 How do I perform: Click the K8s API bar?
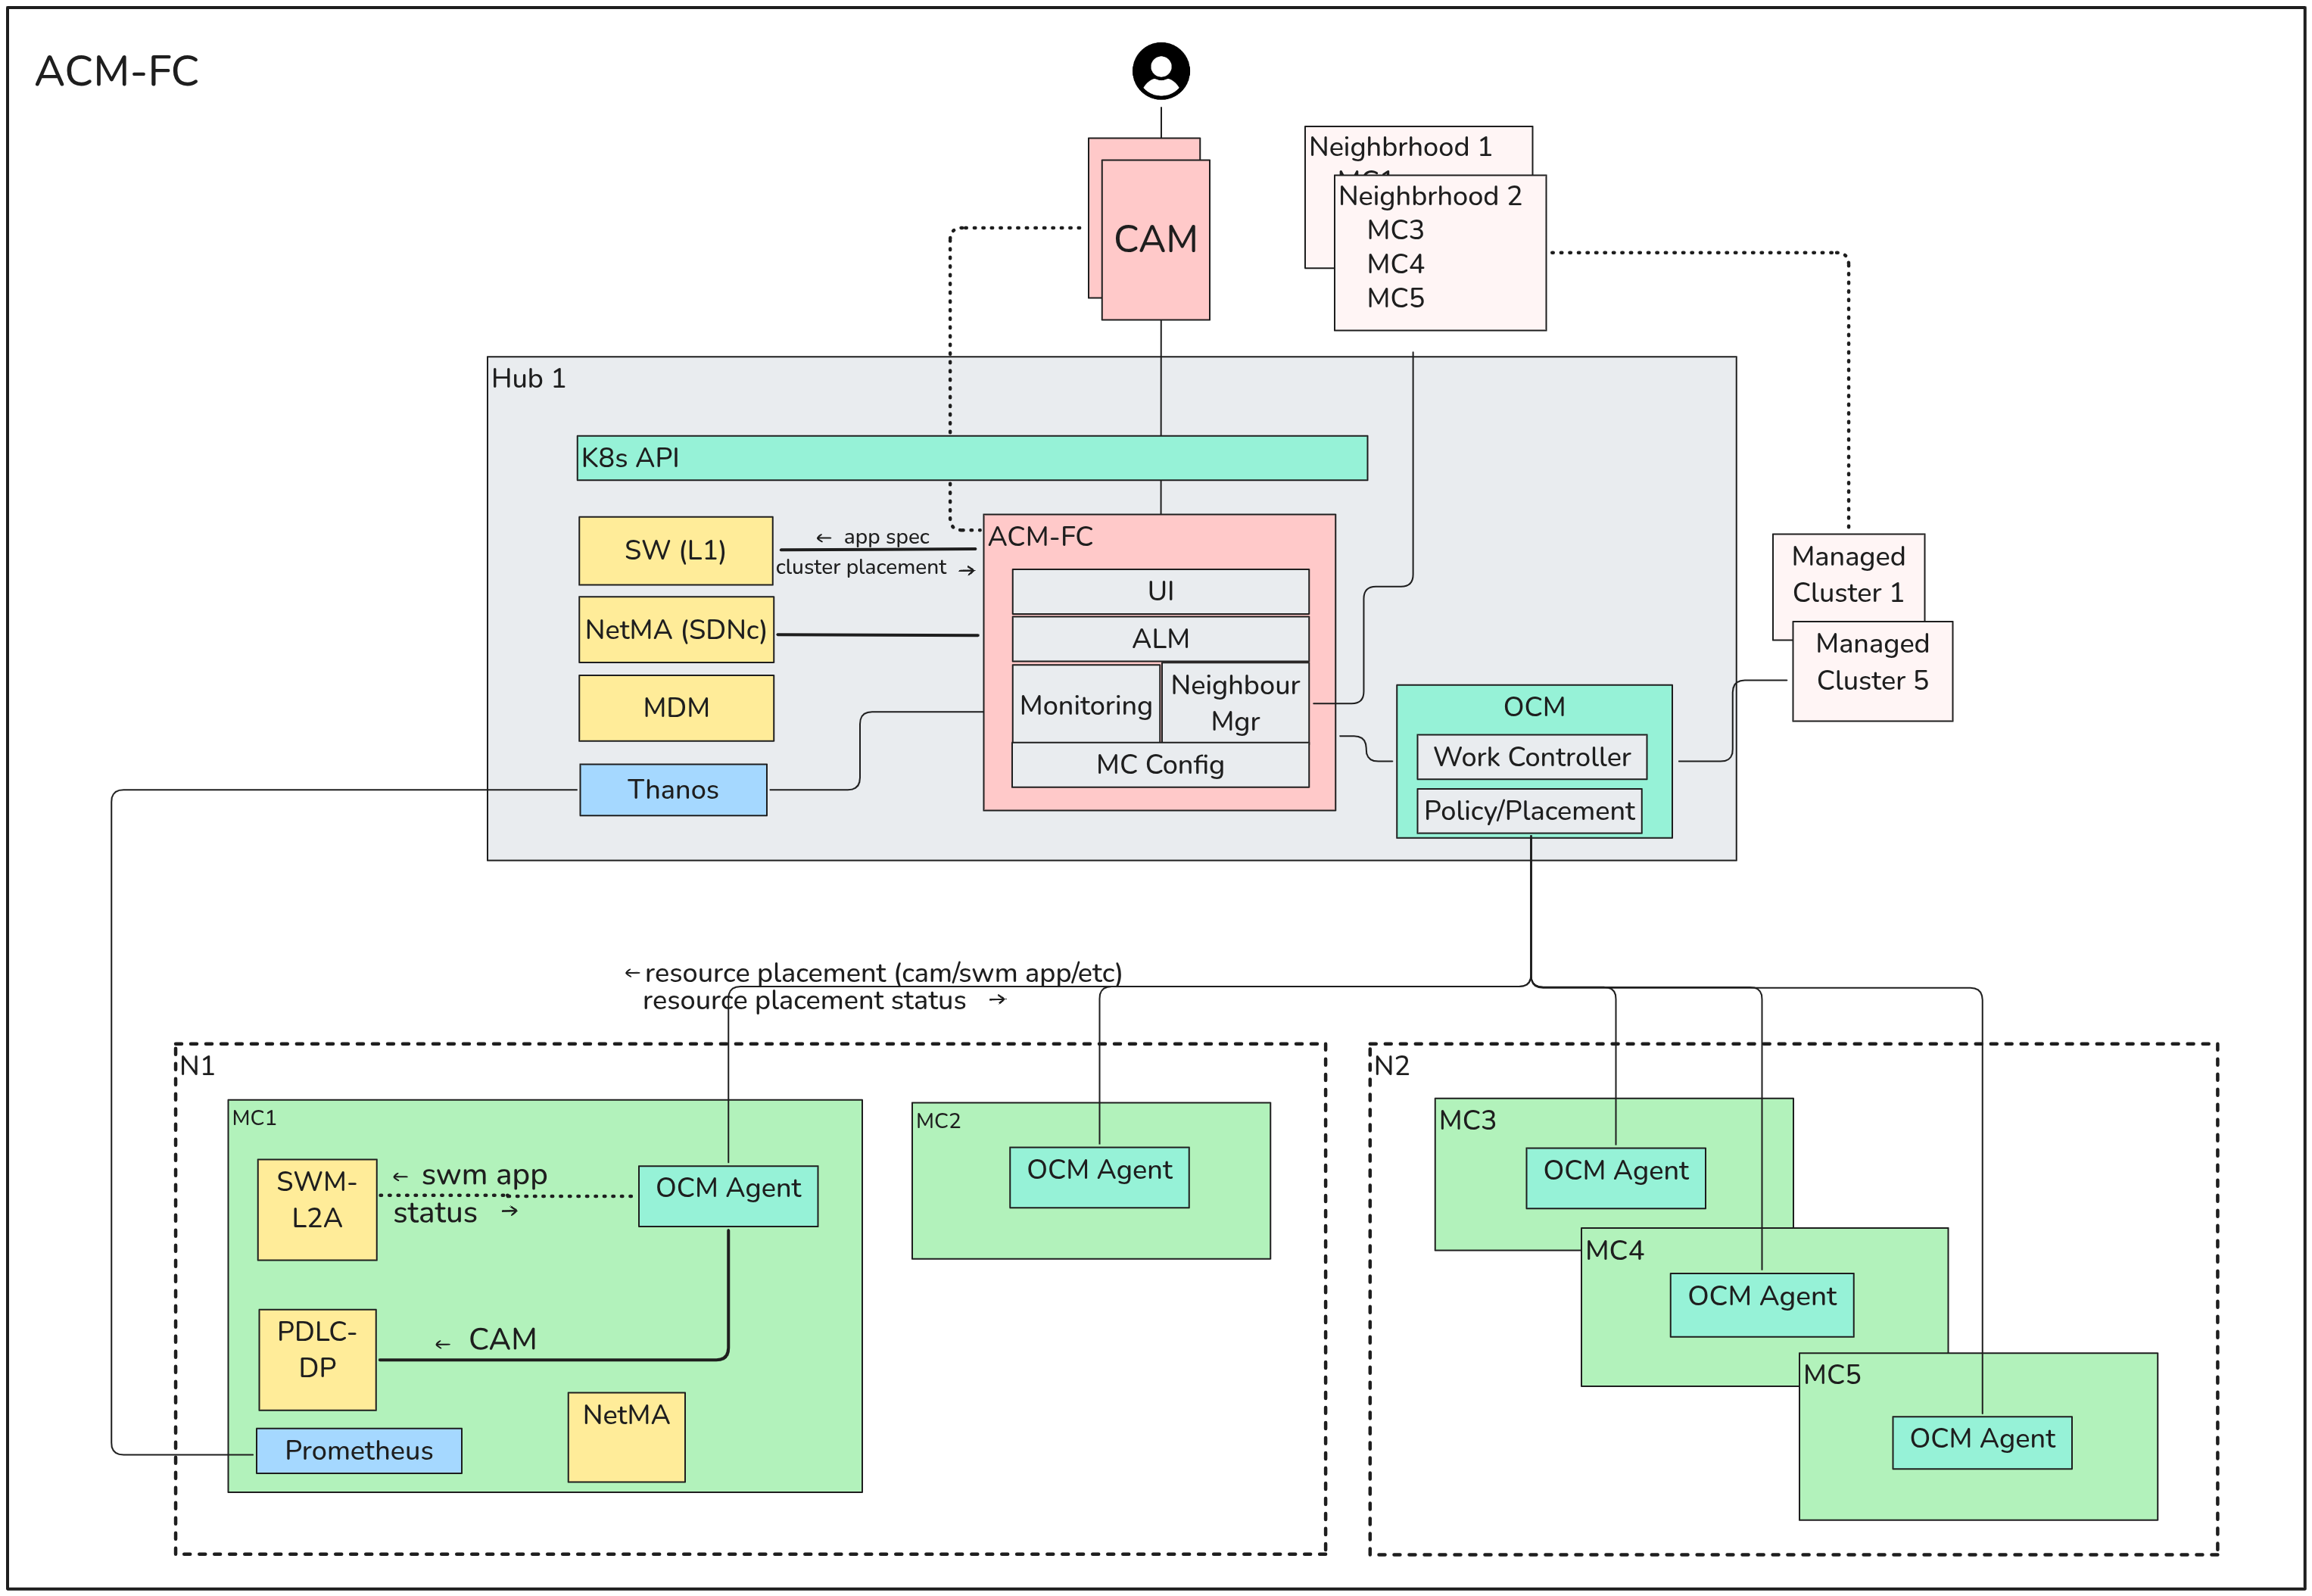click(x=971, y=458)
